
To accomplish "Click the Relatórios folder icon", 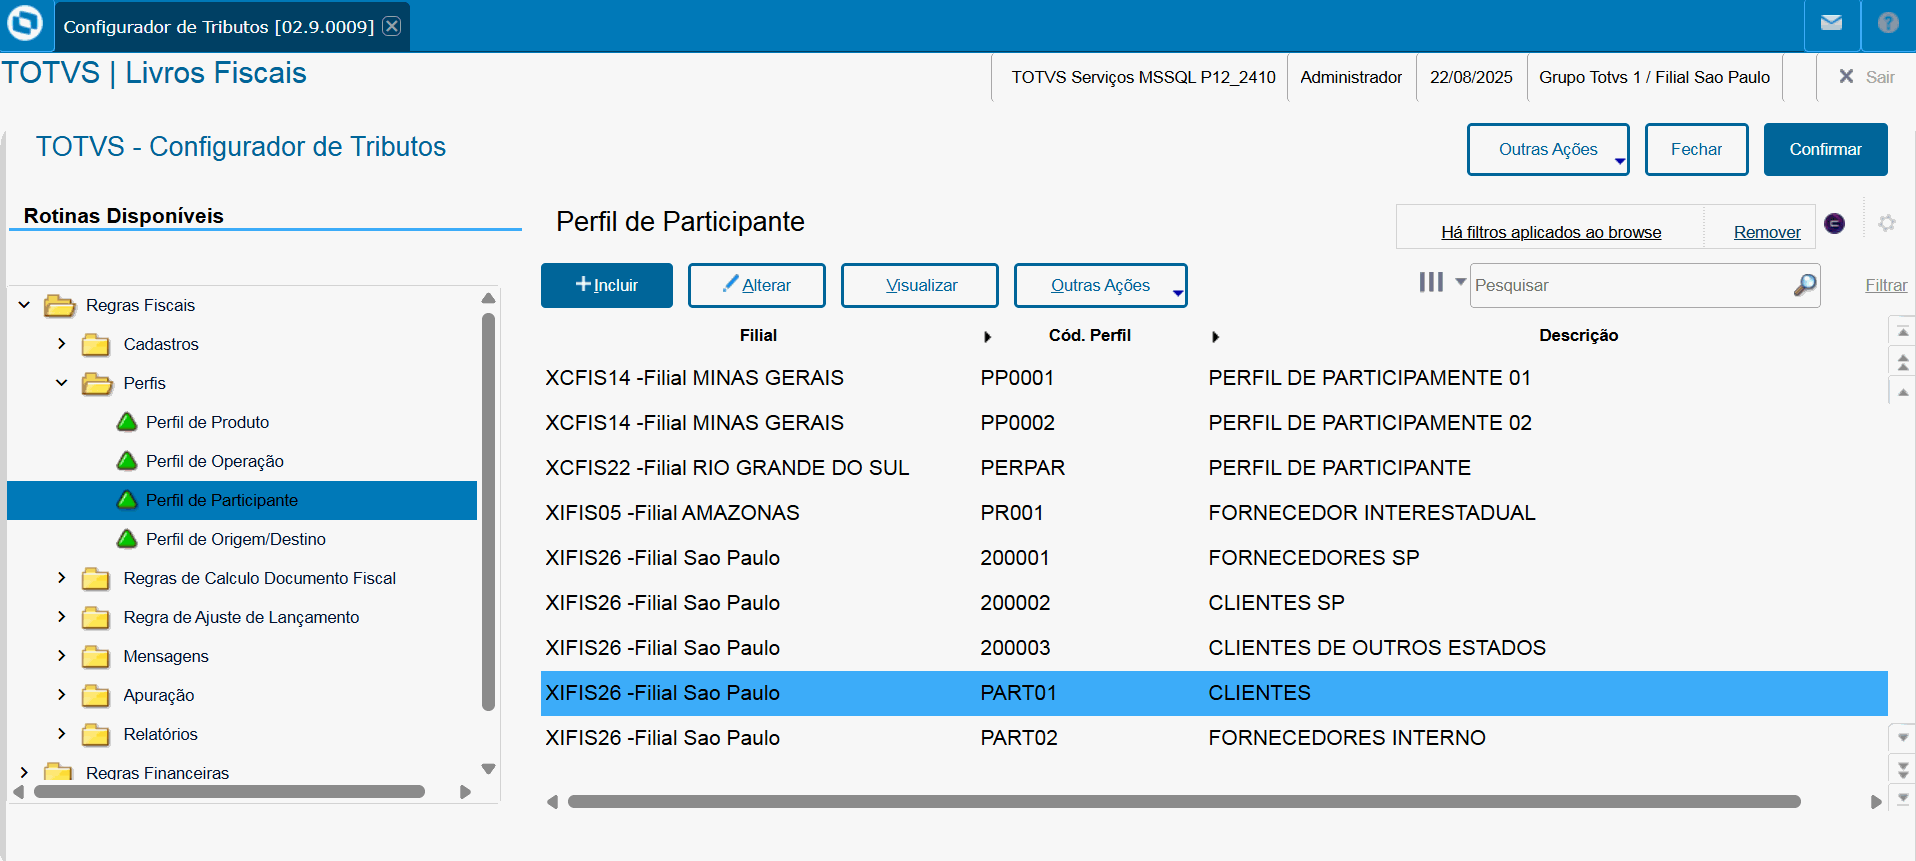I will 96,735.
